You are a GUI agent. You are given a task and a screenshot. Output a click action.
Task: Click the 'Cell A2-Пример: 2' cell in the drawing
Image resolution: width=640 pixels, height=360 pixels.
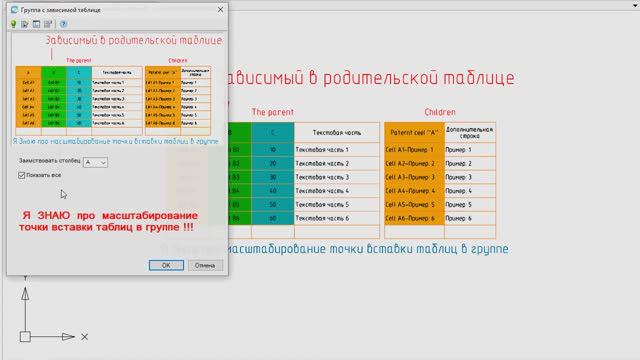(414, 163)
